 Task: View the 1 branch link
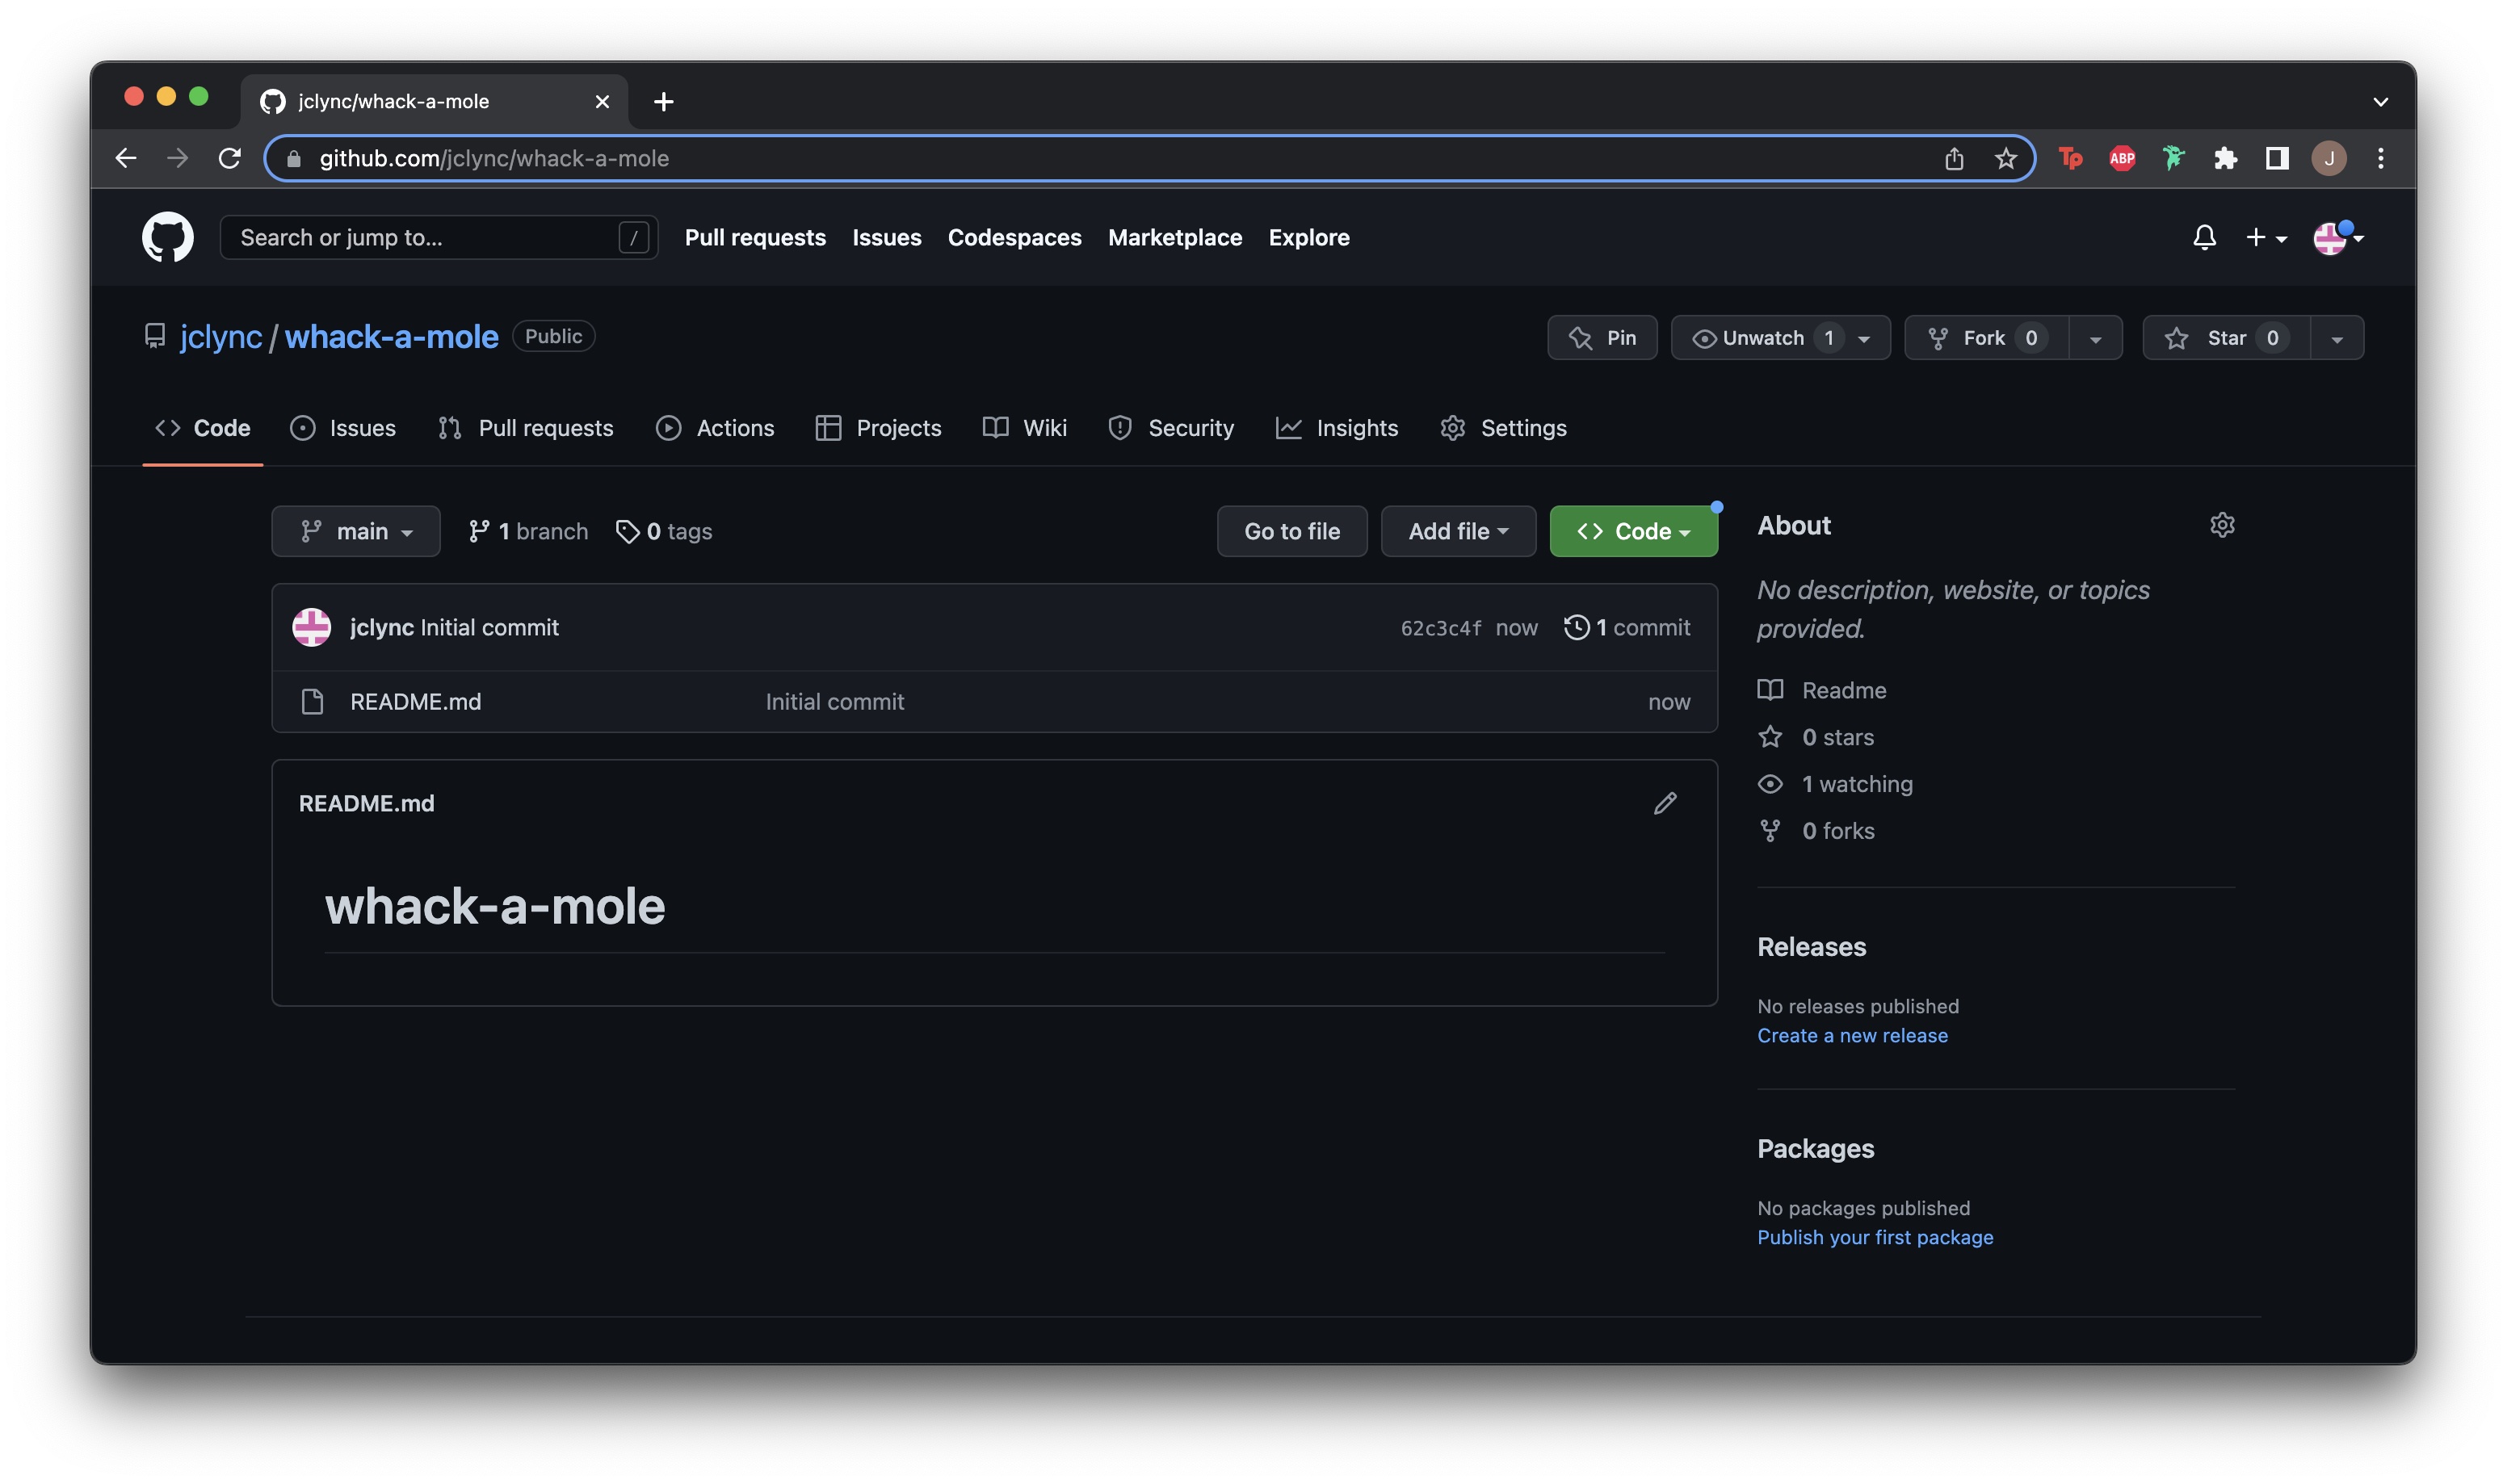[x=528, y=531]
